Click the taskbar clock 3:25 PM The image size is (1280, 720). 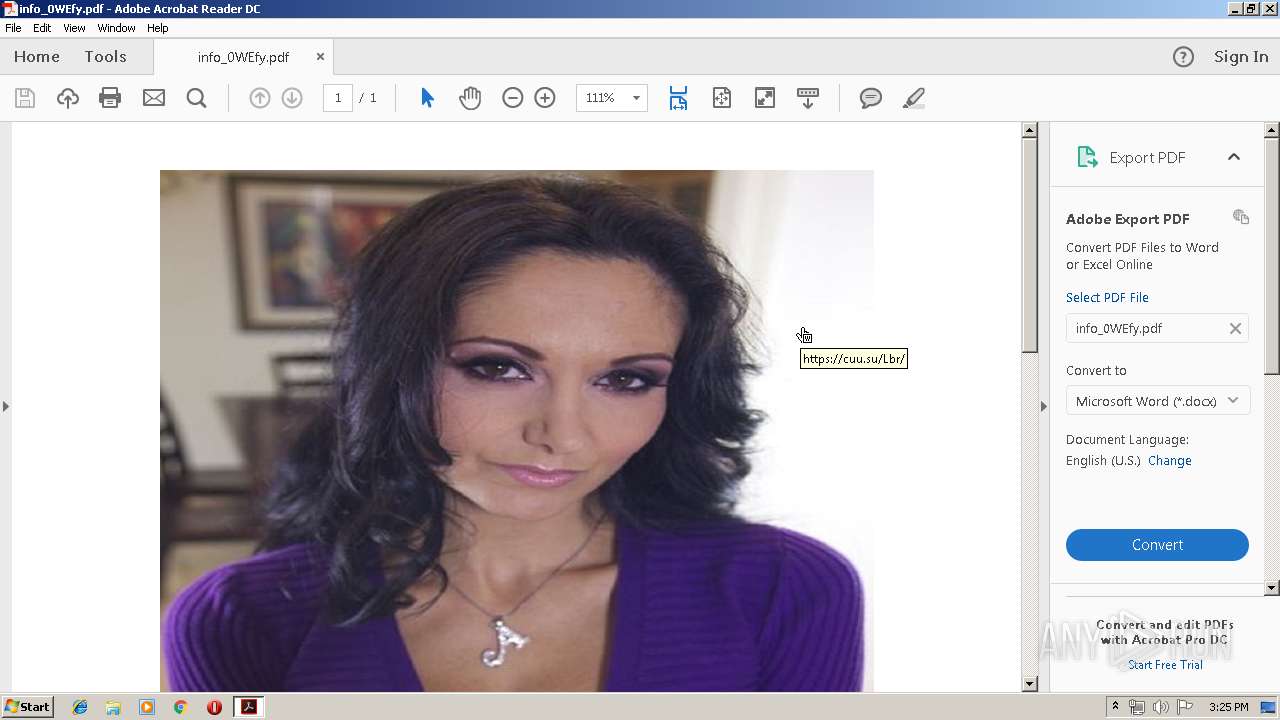point(1228,707)
